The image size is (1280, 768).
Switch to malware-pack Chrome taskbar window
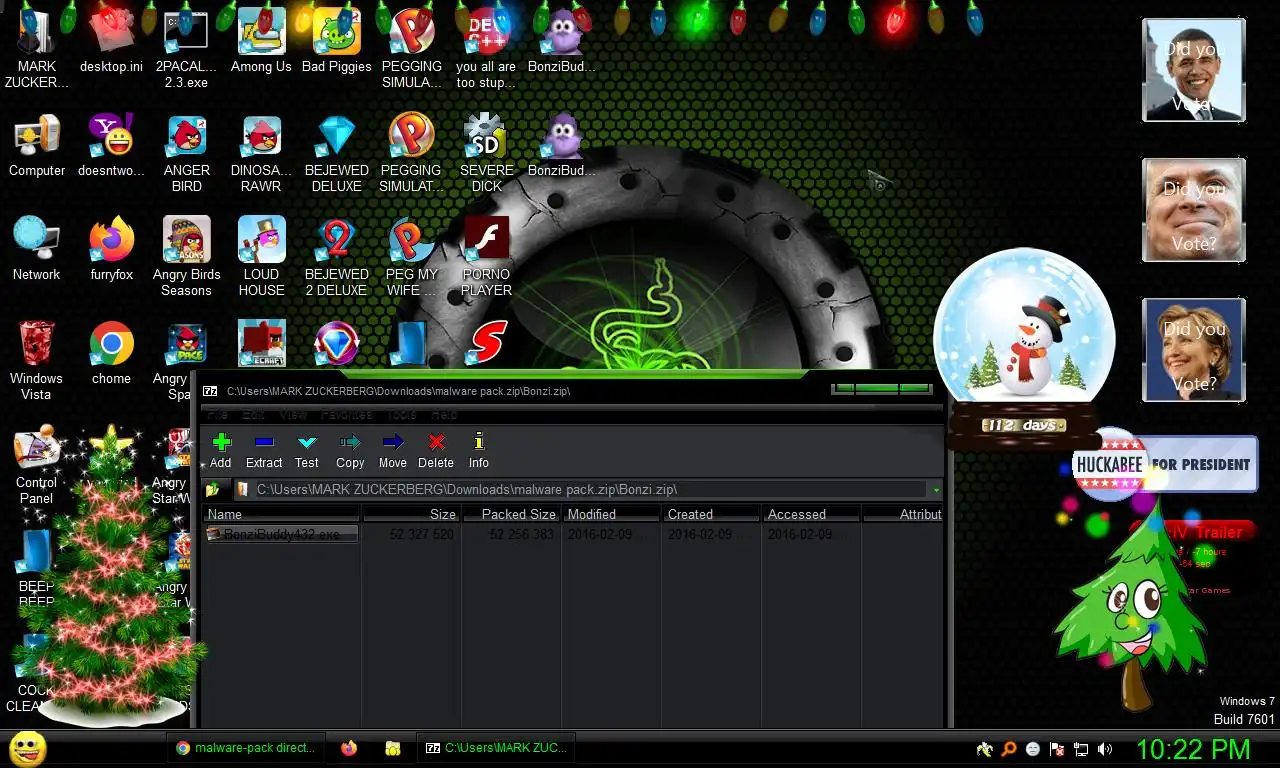(246, 748)
